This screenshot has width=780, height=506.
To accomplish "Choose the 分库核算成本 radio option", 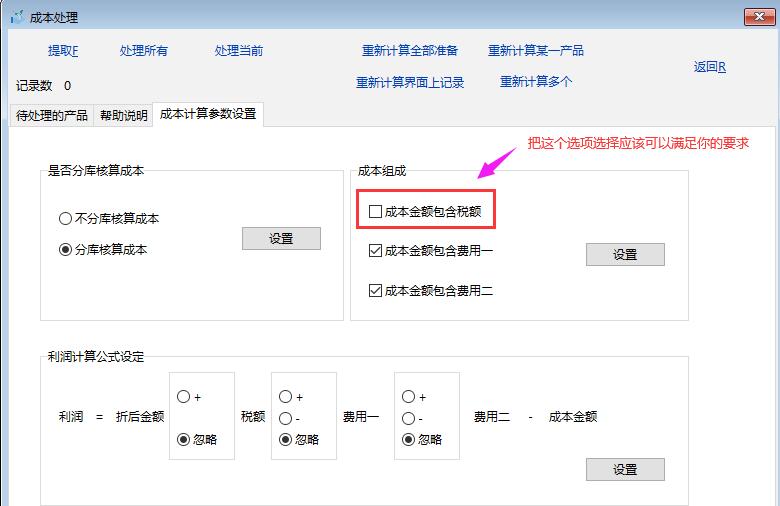I will [66, 249].
